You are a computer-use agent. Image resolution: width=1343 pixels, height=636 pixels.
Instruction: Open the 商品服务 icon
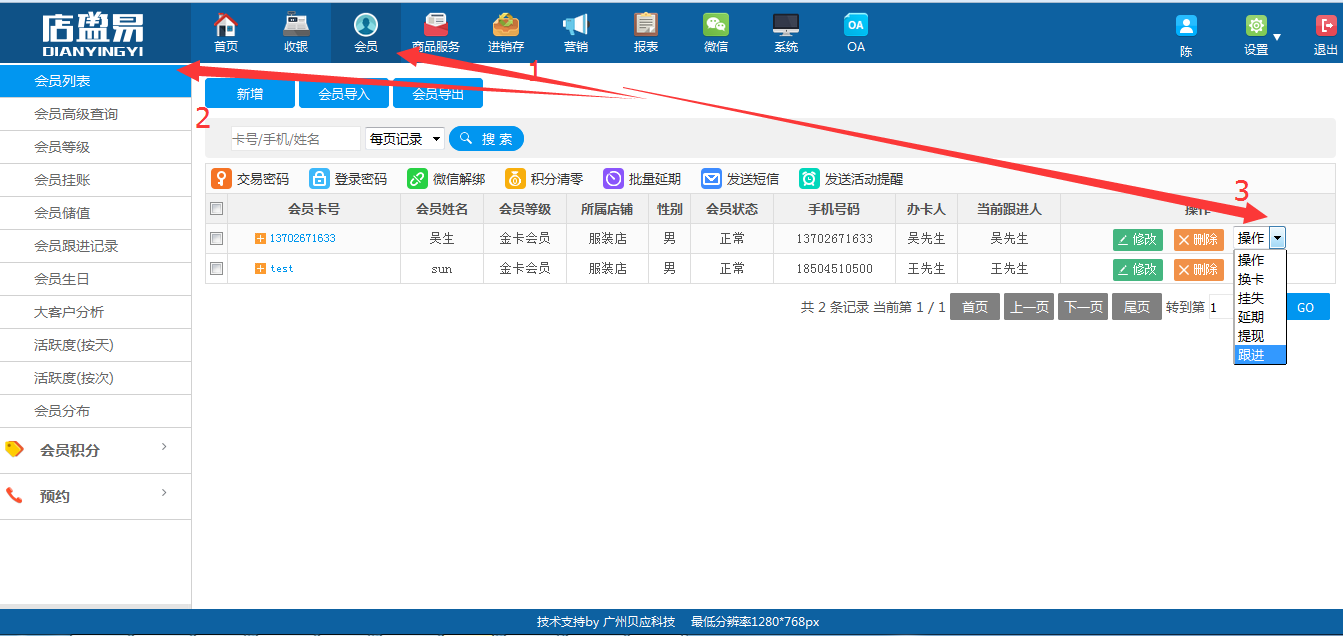[436, 25]
